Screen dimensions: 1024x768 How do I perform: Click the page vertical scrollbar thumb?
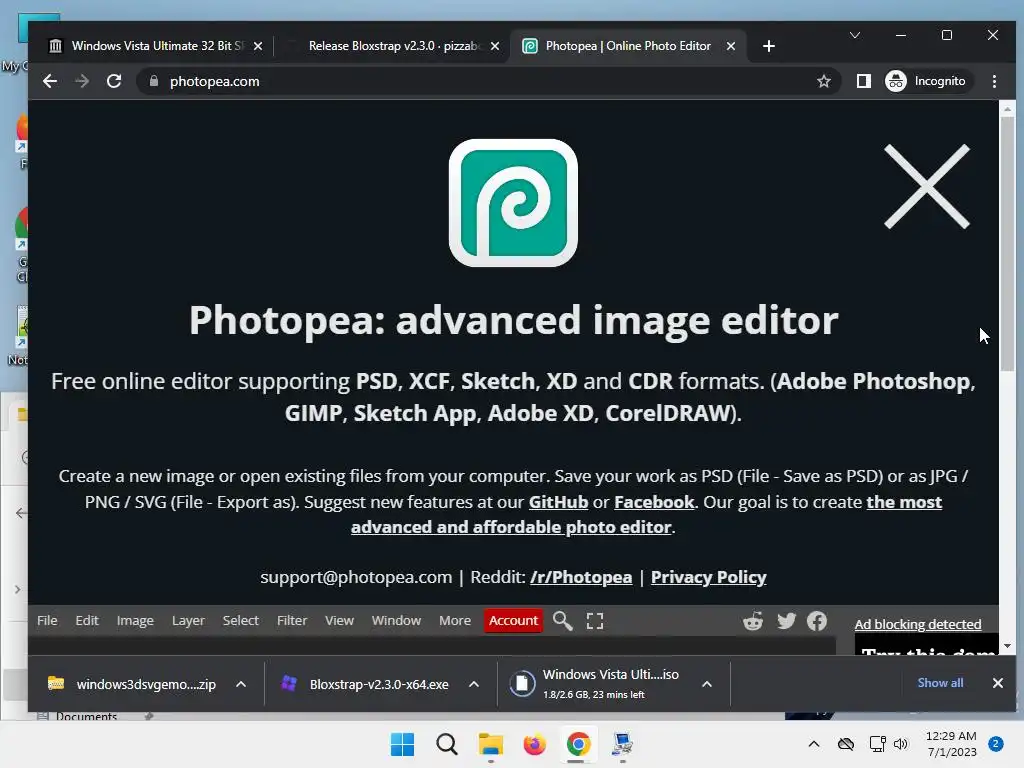point(1007,244)
